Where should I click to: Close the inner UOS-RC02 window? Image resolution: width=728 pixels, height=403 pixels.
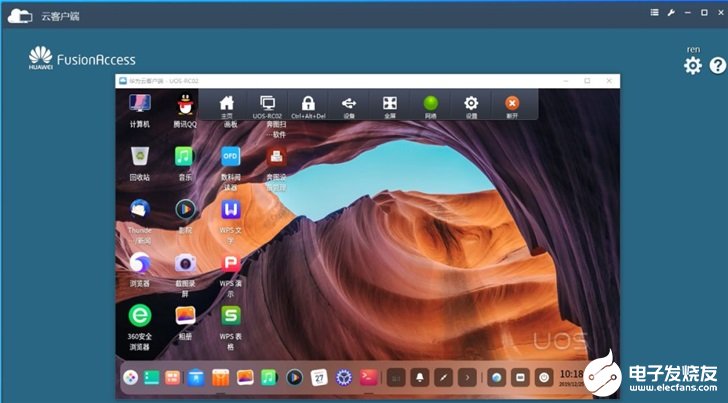coord(609,81)
